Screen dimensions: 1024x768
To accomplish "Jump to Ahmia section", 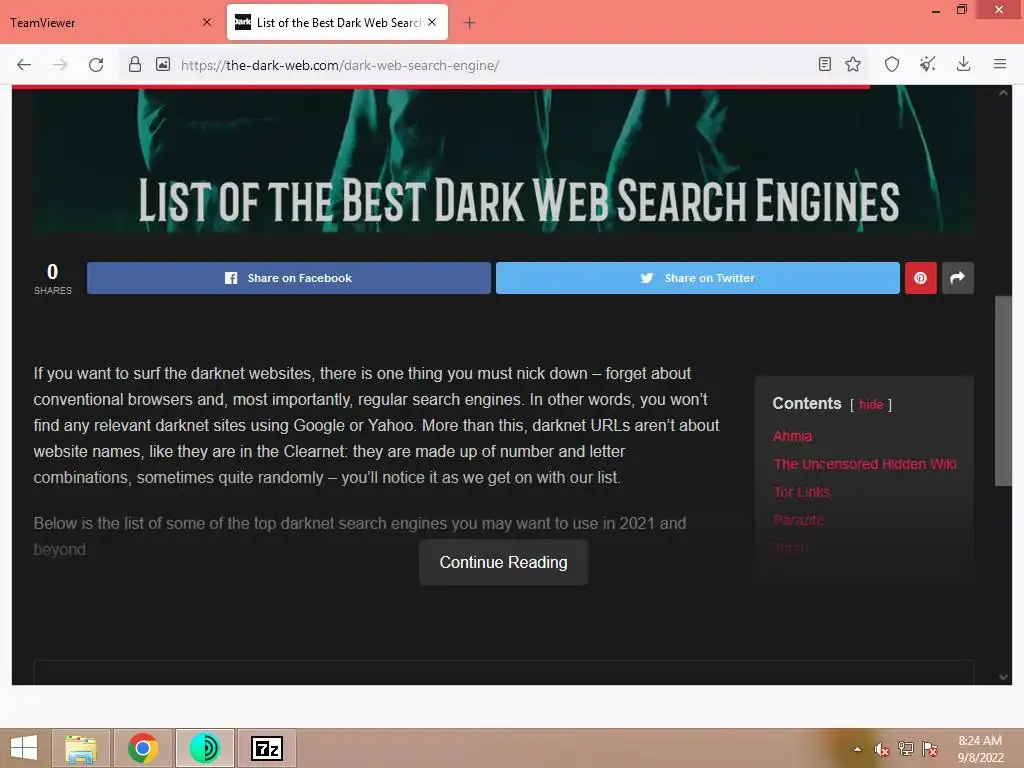I will tap(792, 436).
